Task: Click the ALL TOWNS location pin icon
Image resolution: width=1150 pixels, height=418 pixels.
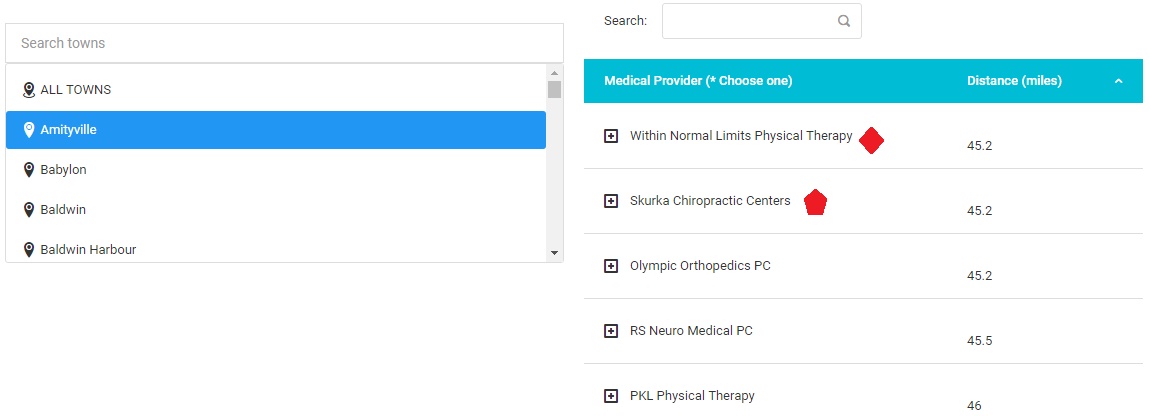Action: tap(29, 90)
